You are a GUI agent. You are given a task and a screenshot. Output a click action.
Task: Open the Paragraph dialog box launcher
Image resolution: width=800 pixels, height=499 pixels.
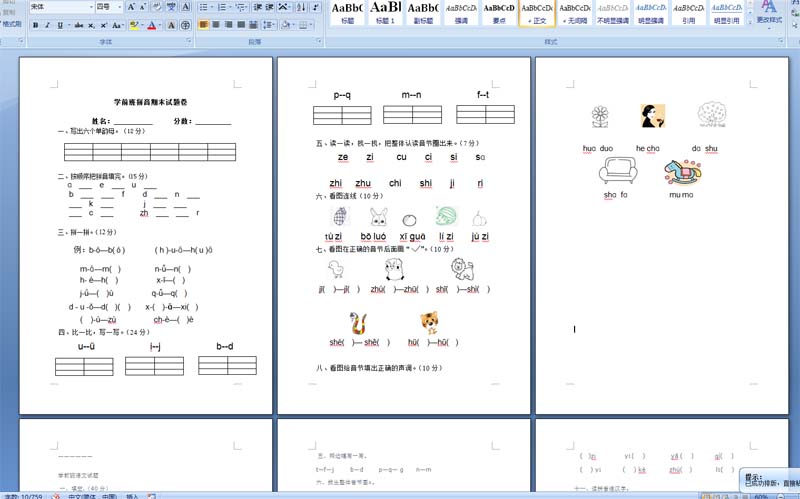319,41
